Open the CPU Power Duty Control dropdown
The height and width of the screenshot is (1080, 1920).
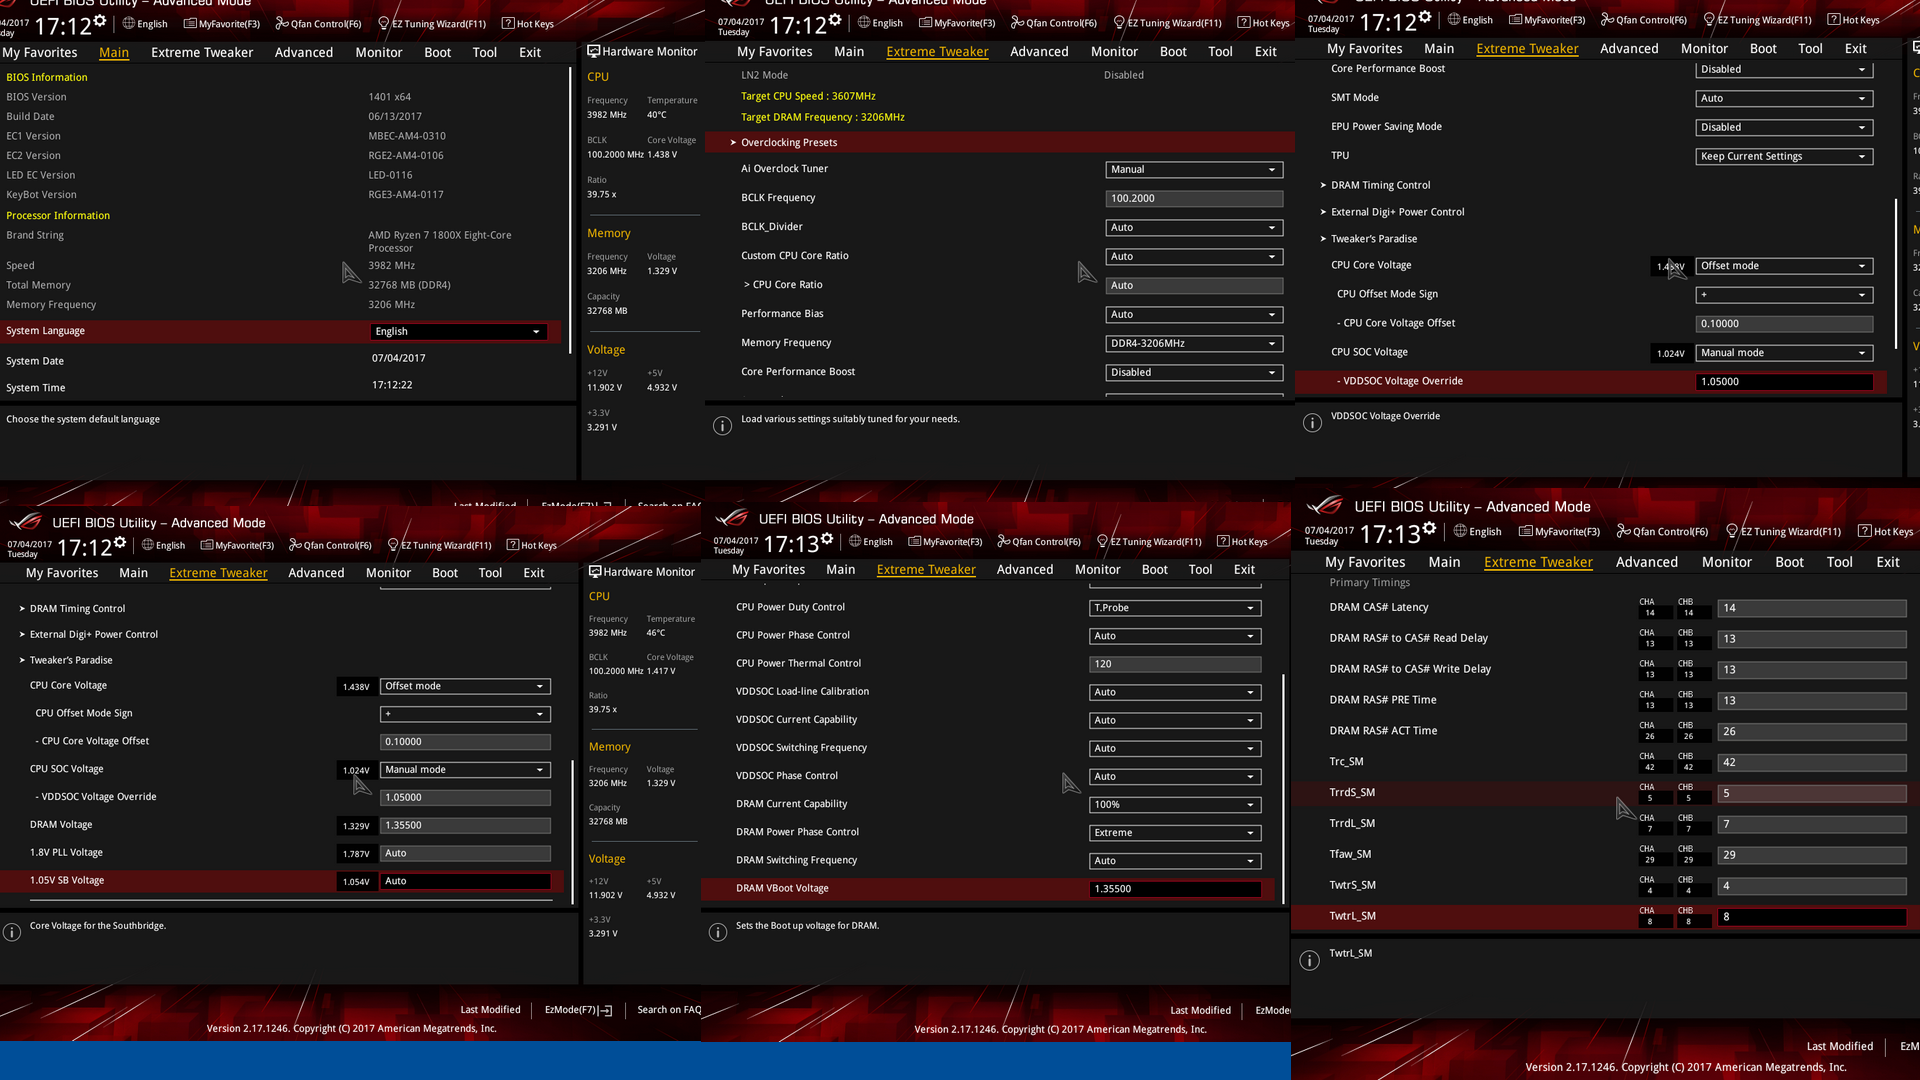tap(1175, 607)
